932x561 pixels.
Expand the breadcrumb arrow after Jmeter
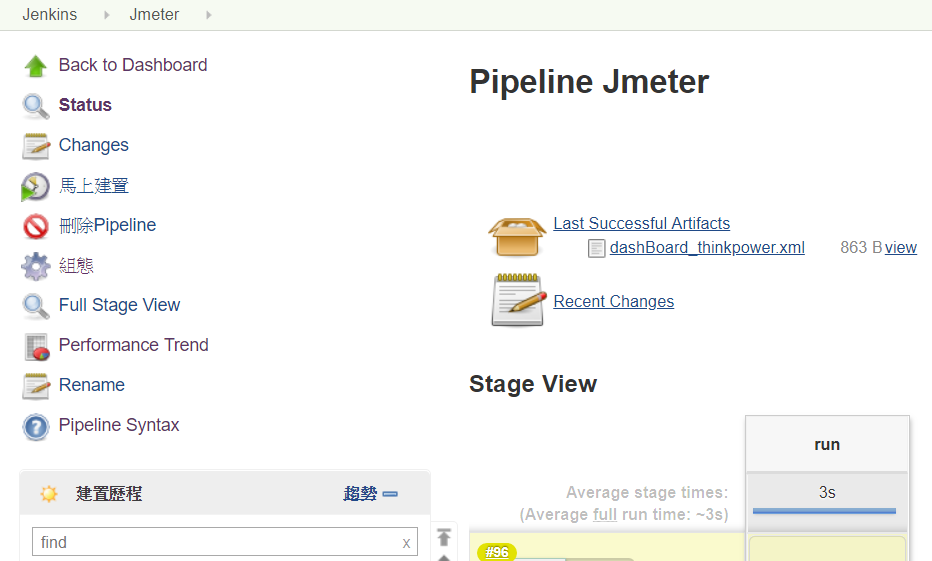(209, 15)
